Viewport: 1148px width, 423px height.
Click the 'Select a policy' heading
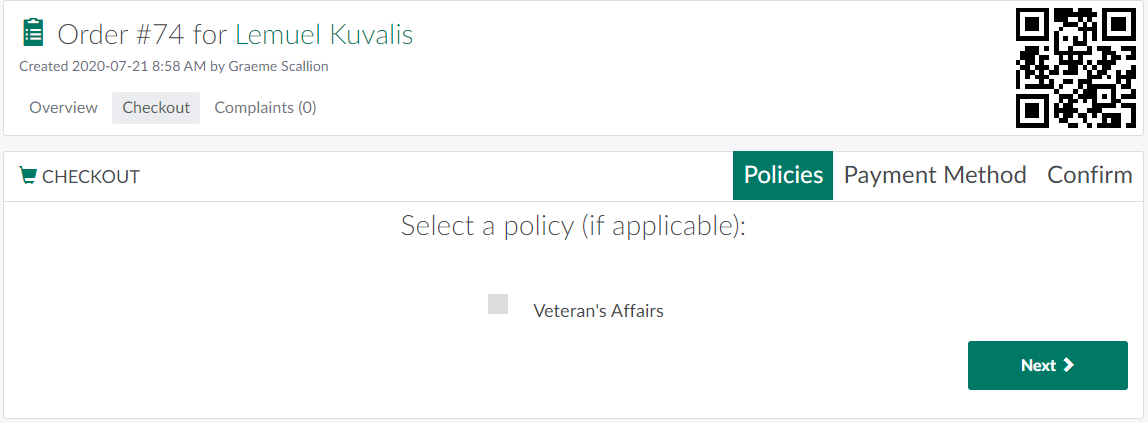[x=573, y=225]
